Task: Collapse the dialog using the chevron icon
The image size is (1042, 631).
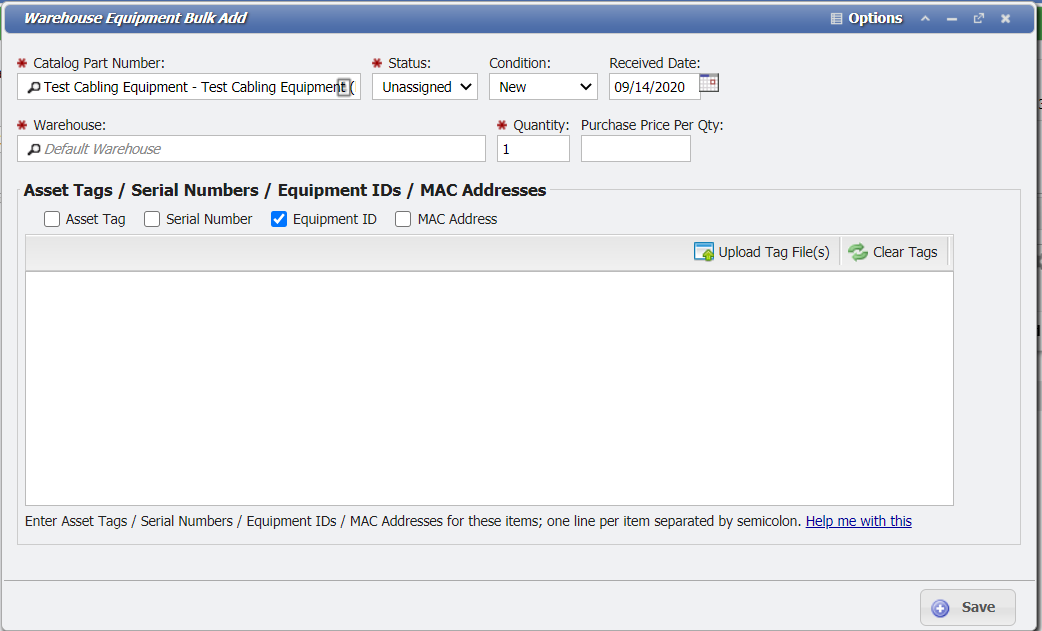Action: point(925,17)
